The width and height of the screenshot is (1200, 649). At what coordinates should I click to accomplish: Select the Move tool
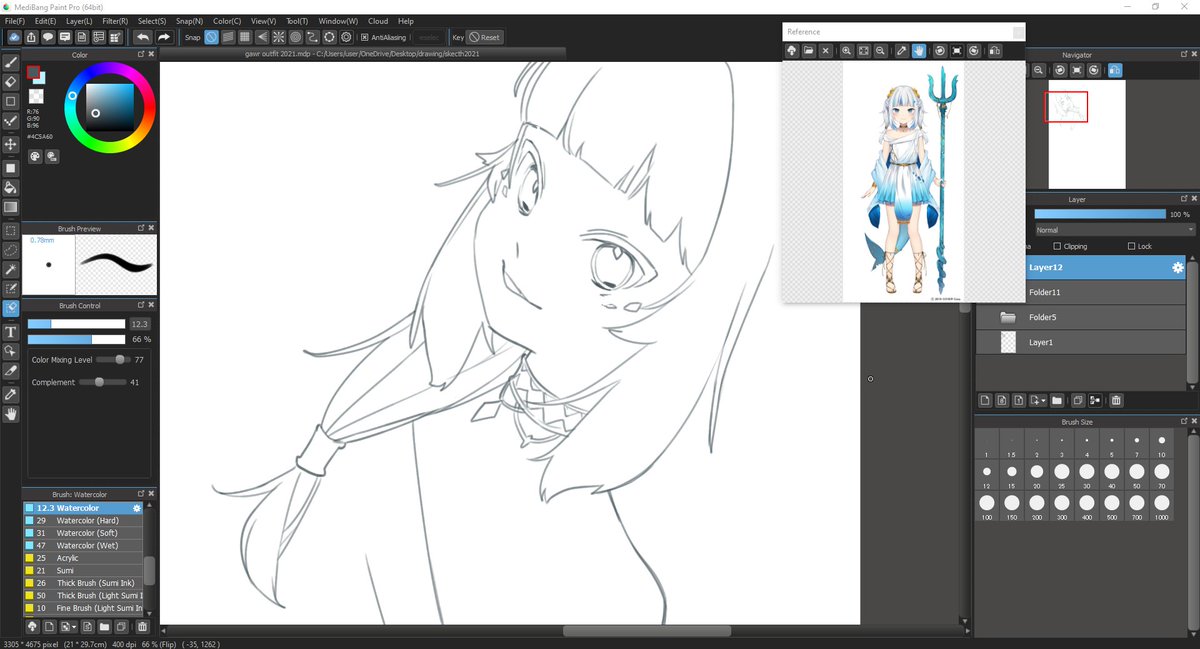click(11, 144)
